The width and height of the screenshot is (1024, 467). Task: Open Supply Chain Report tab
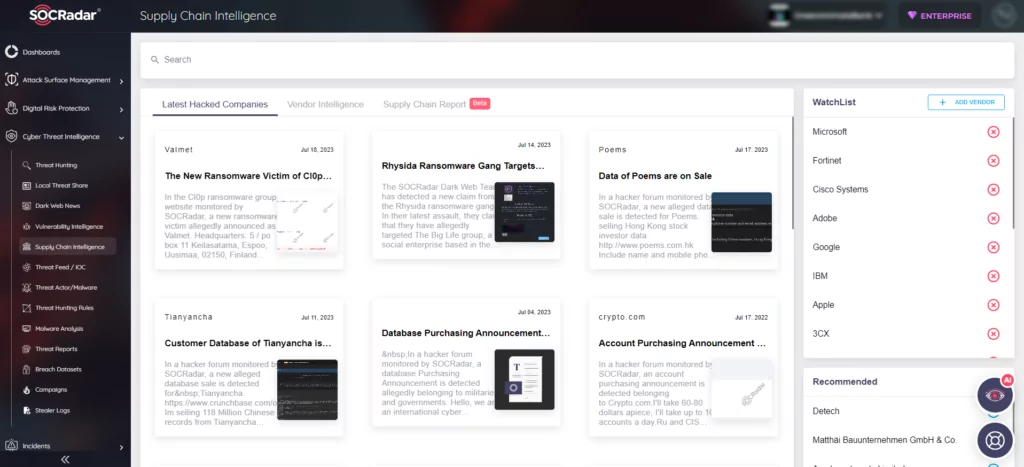436,104
